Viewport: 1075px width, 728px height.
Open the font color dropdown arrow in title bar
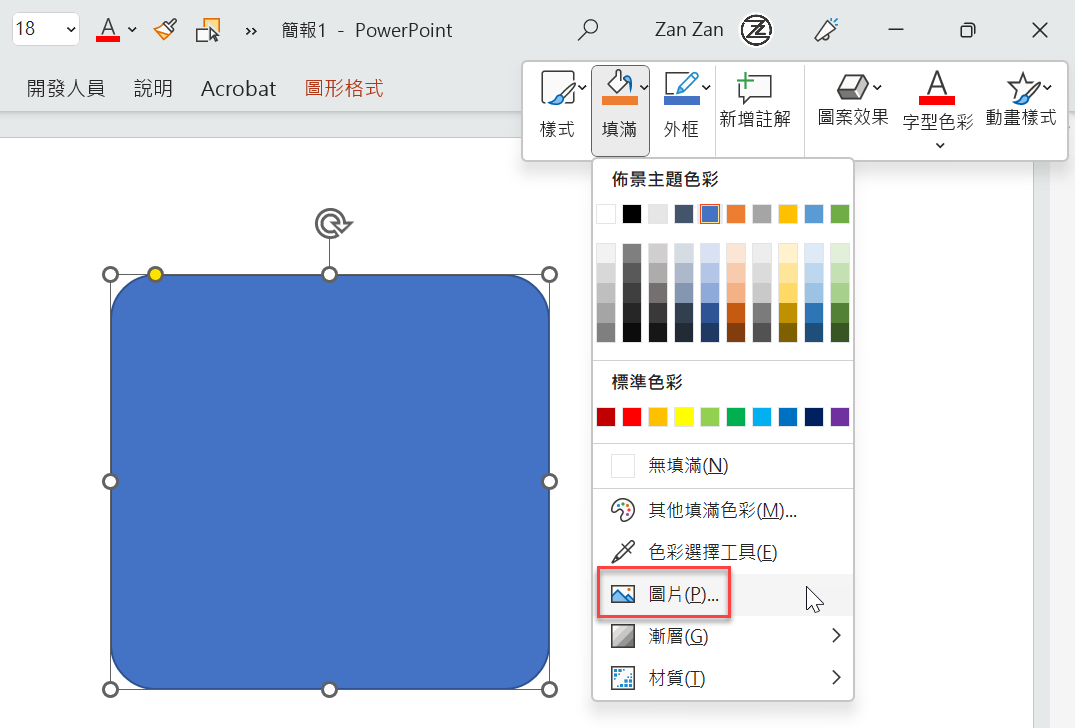(132, 30)
